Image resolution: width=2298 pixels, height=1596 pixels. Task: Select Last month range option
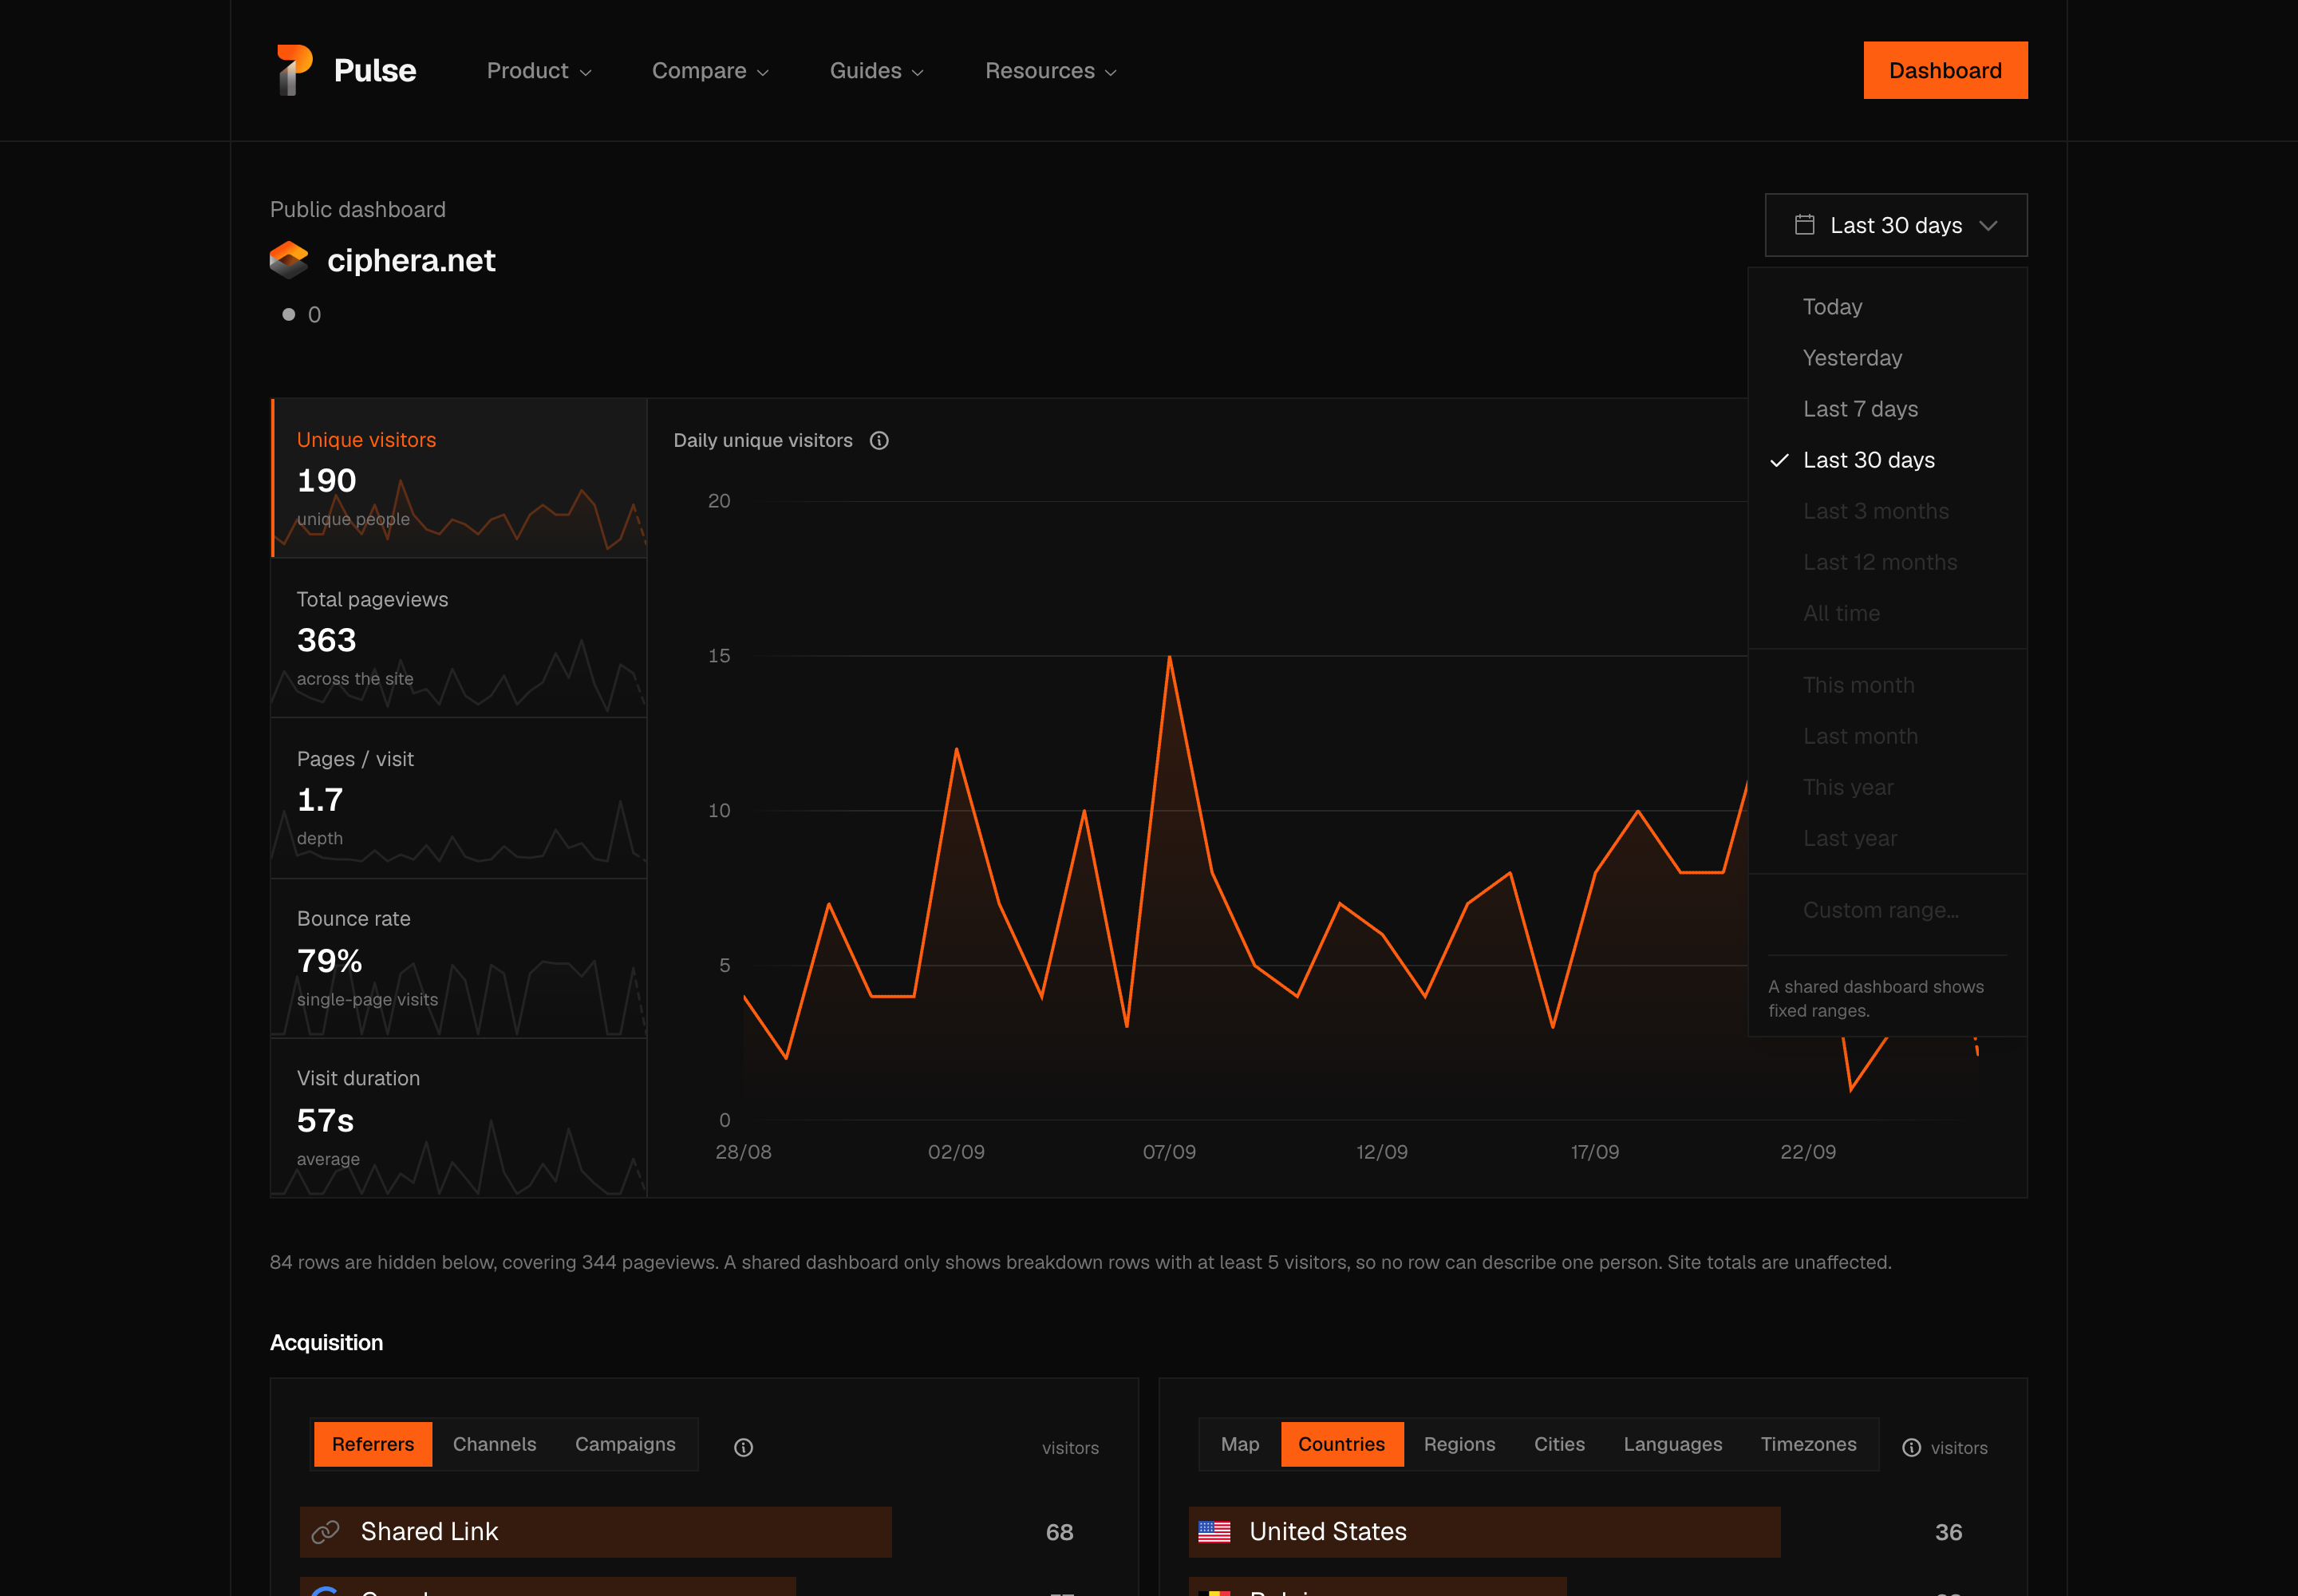[1887, 736]
